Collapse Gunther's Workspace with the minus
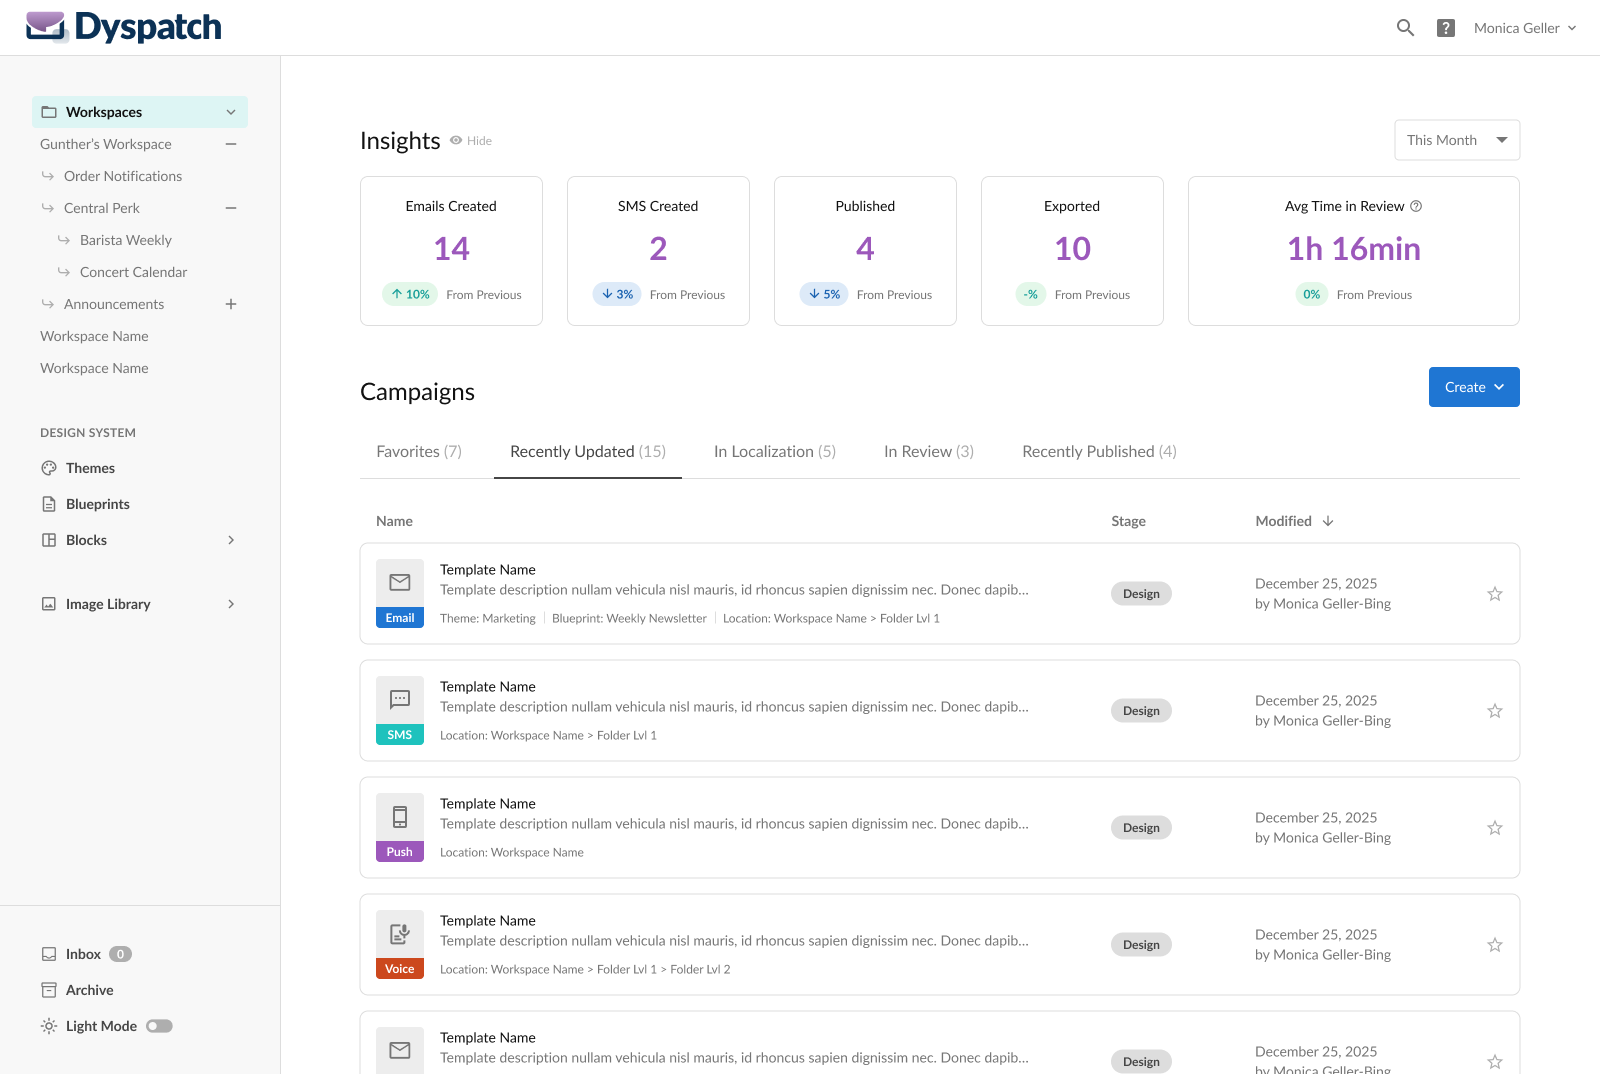 pos(231,144)
